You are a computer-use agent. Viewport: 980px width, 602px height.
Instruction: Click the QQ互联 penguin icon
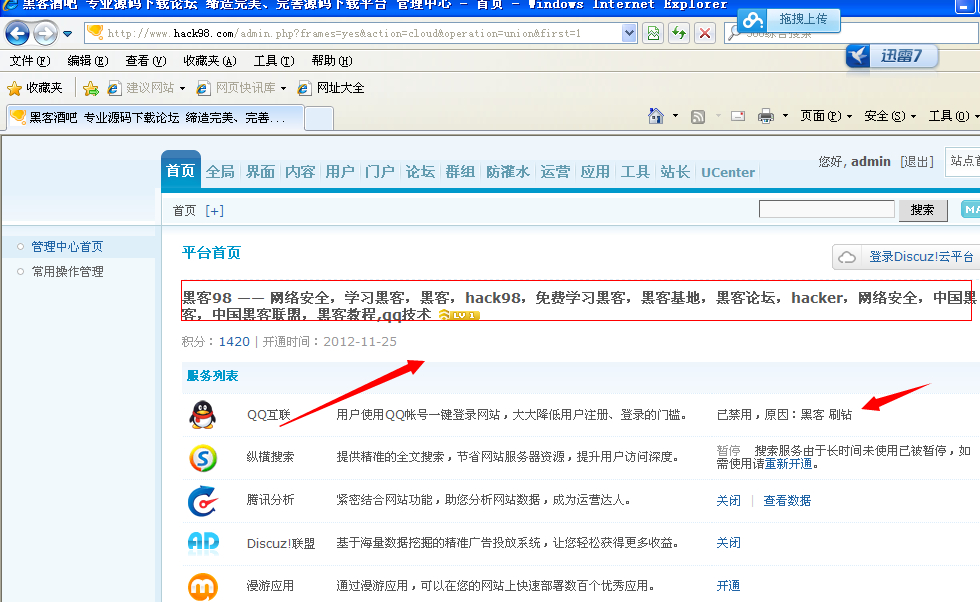point(202,414)
